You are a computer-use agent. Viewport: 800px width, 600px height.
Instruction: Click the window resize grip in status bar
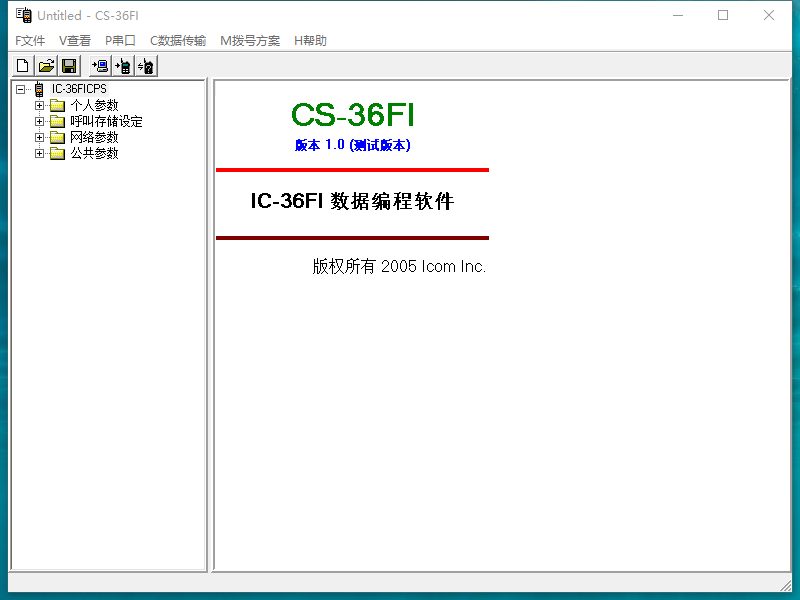coord(785,584)
